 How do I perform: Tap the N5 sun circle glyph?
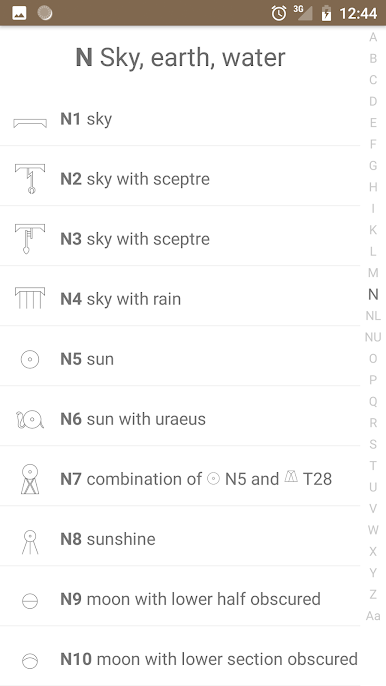coord(30,360)
